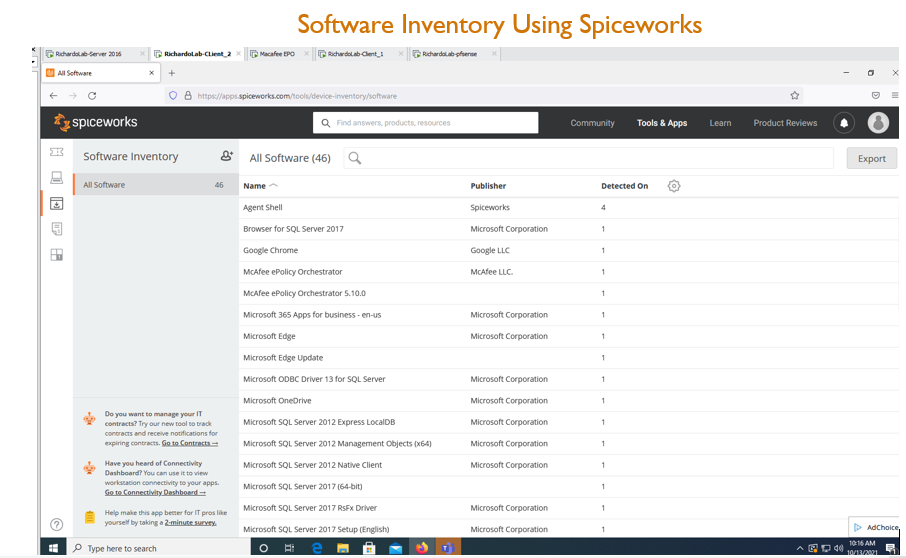
Task: Open the Learn menu
Action: click(720, 123)
